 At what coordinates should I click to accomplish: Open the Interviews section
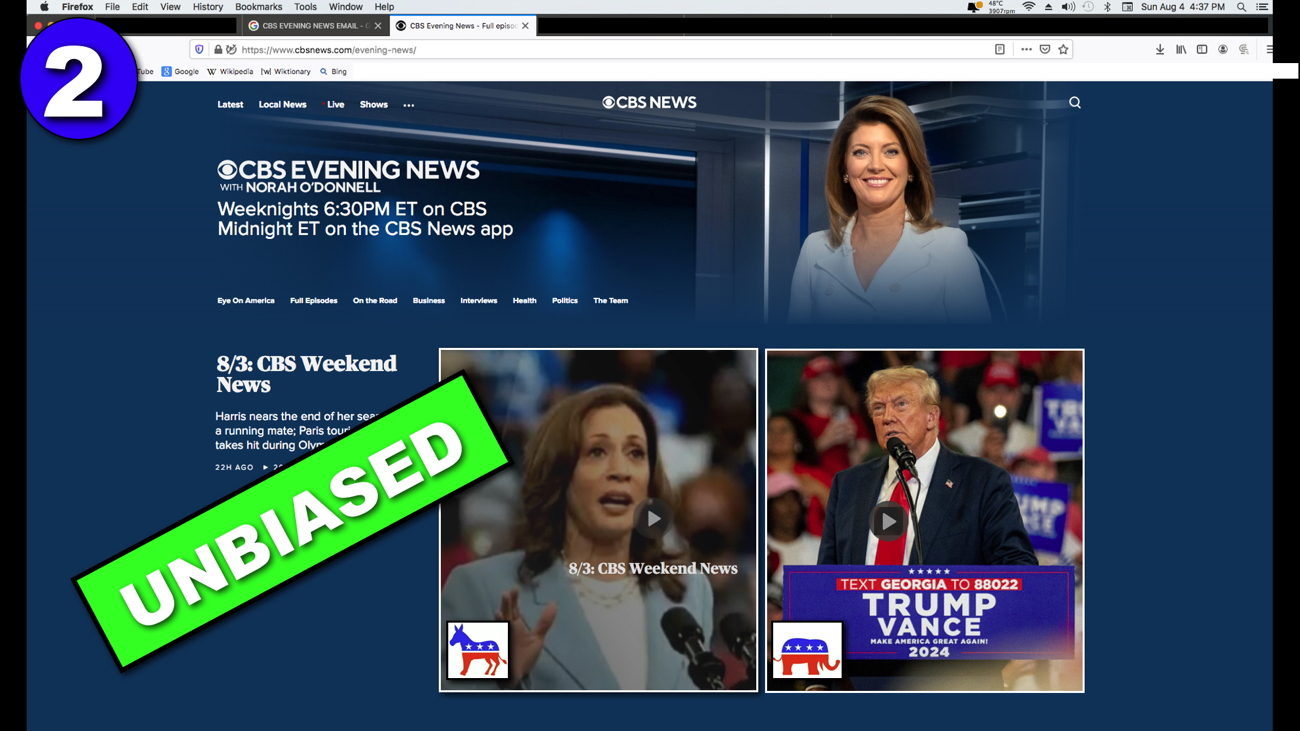[478, 301]
